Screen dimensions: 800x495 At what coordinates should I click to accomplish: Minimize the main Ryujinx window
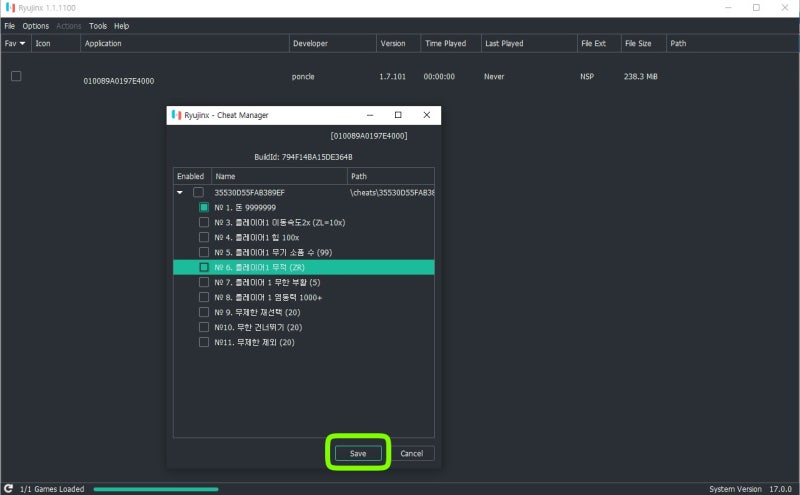(x=728, y=8)
